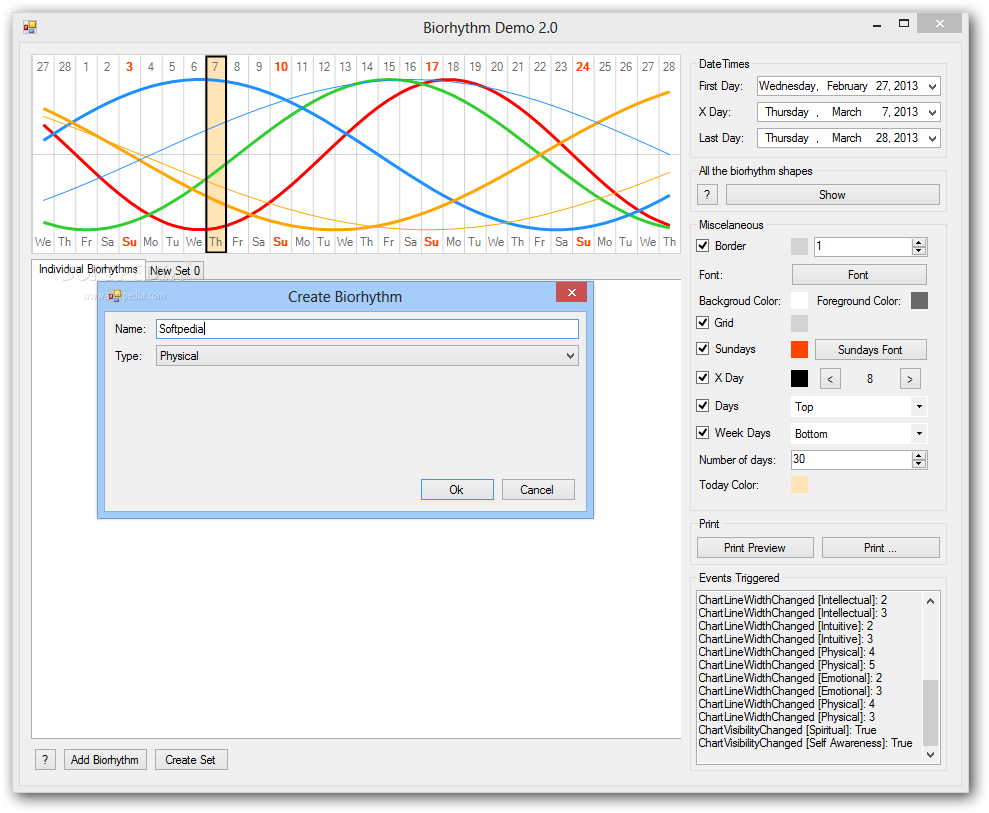This screenshot has width=989, height=813.
Task: Open the X Day date picker dropdown
Action: [x=932, y=112]
